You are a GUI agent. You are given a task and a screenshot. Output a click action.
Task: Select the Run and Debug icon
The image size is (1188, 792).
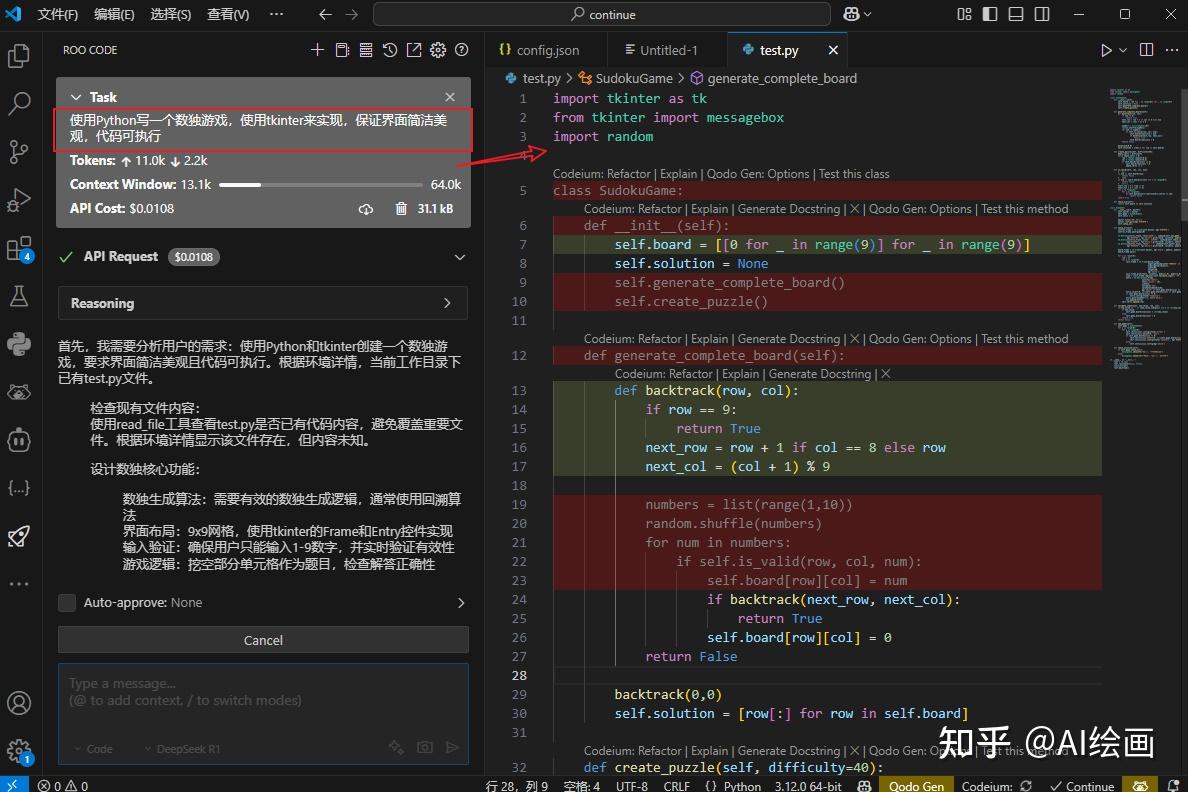(19, 200)
